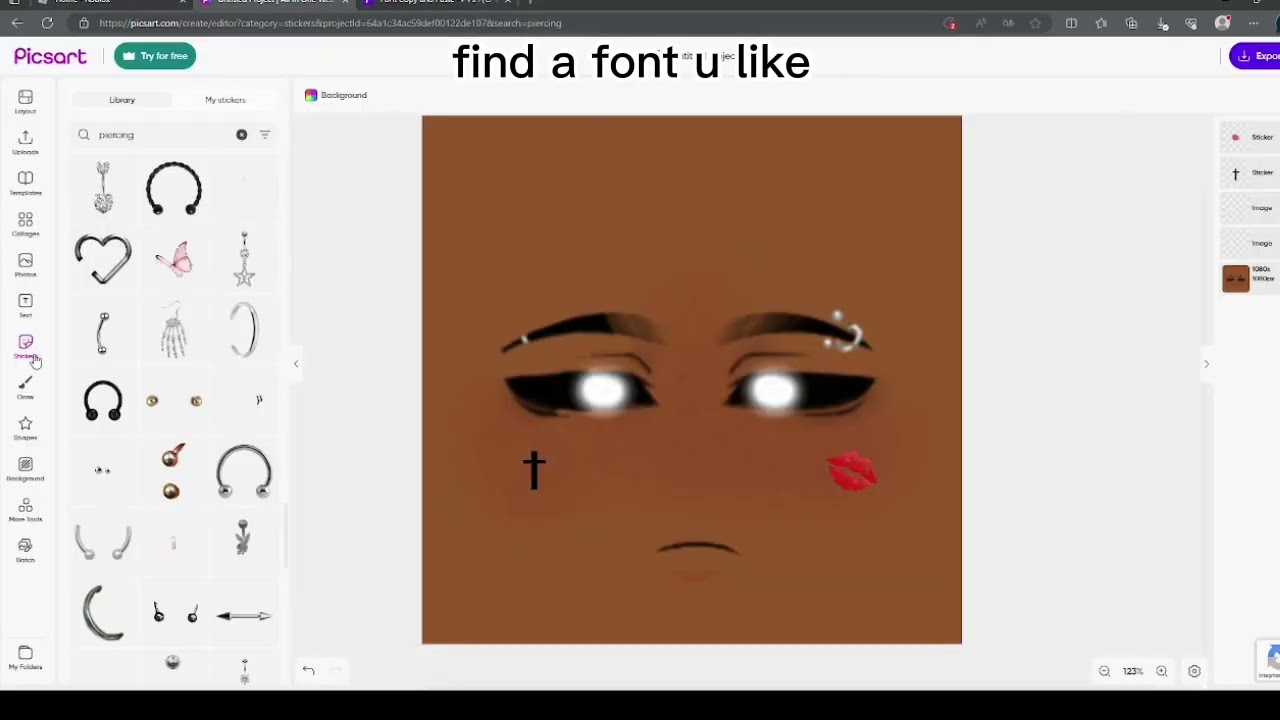
Task: Open the browser profile avatar
Action: click(x=1223, y=23)
